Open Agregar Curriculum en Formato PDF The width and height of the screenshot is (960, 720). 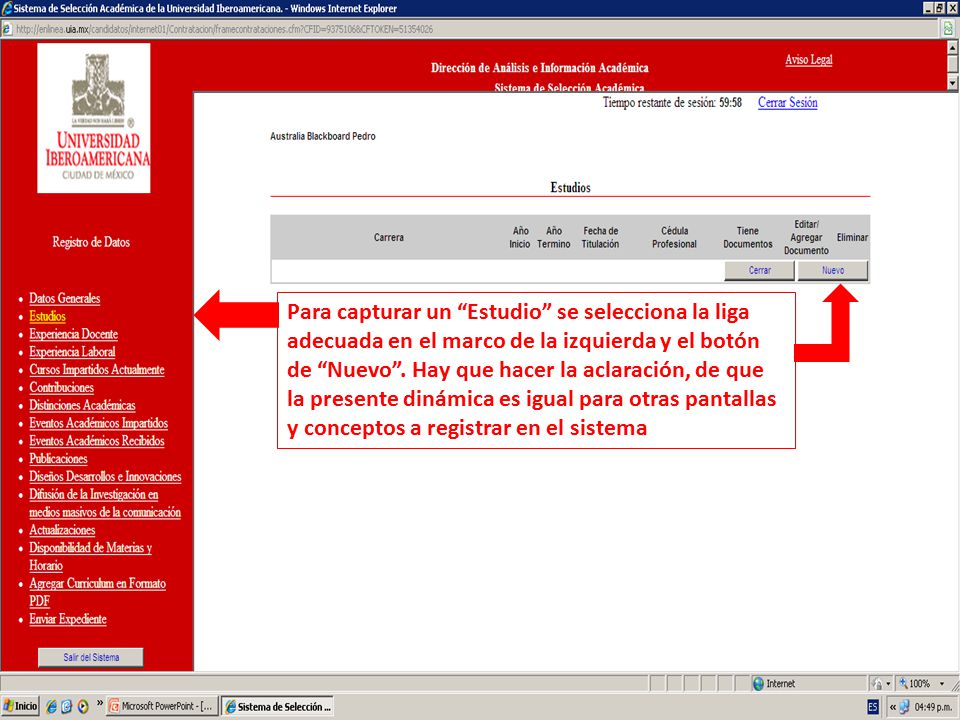coord(97,591)
